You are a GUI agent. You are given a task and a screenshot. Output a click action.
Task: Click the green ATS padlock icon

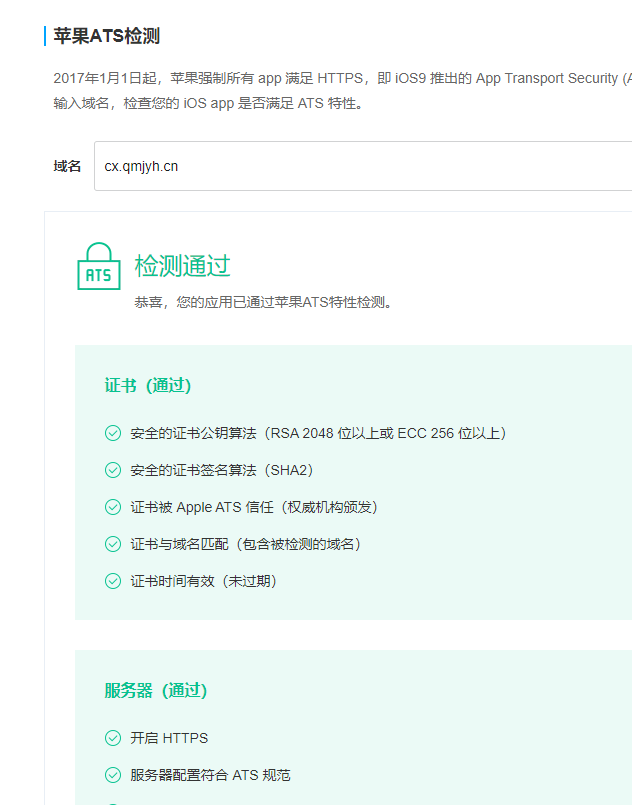(x=99, y=266)
